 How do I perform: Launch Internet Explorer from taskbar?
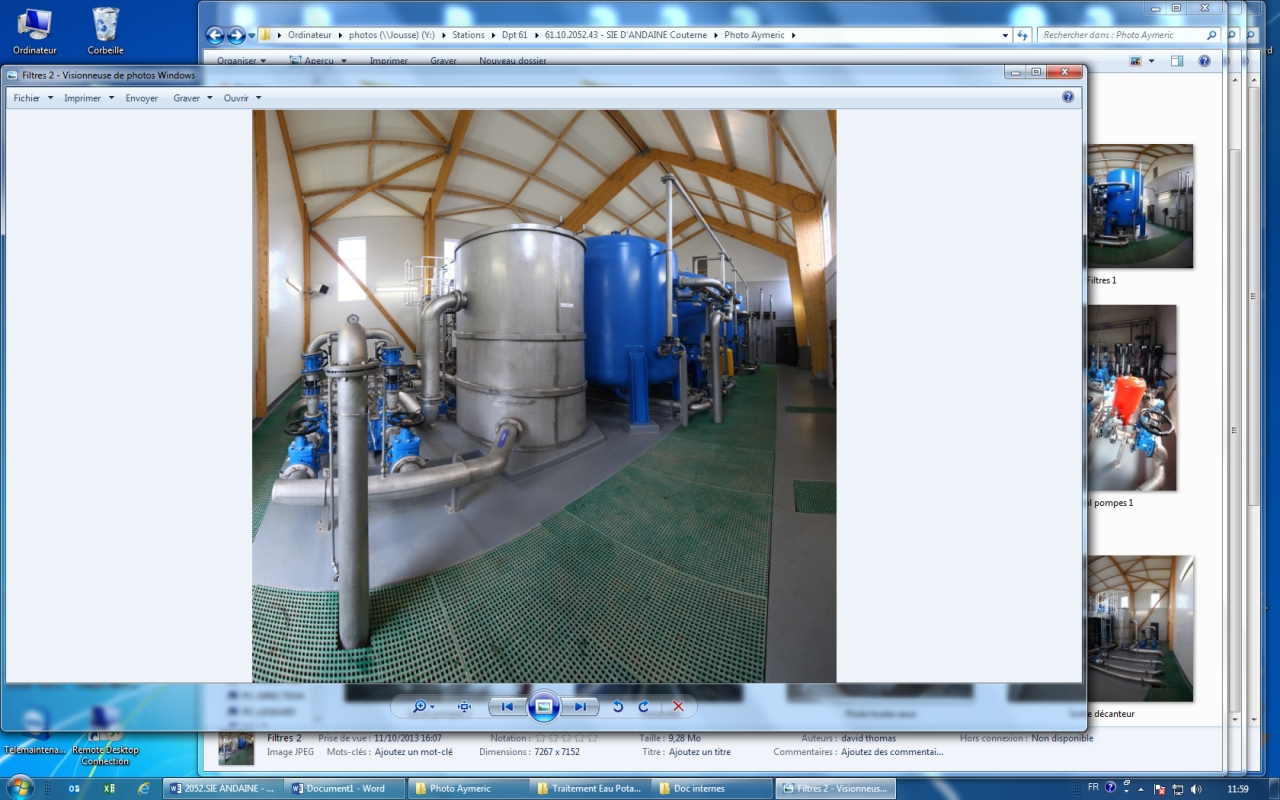[x=144, y=788]
